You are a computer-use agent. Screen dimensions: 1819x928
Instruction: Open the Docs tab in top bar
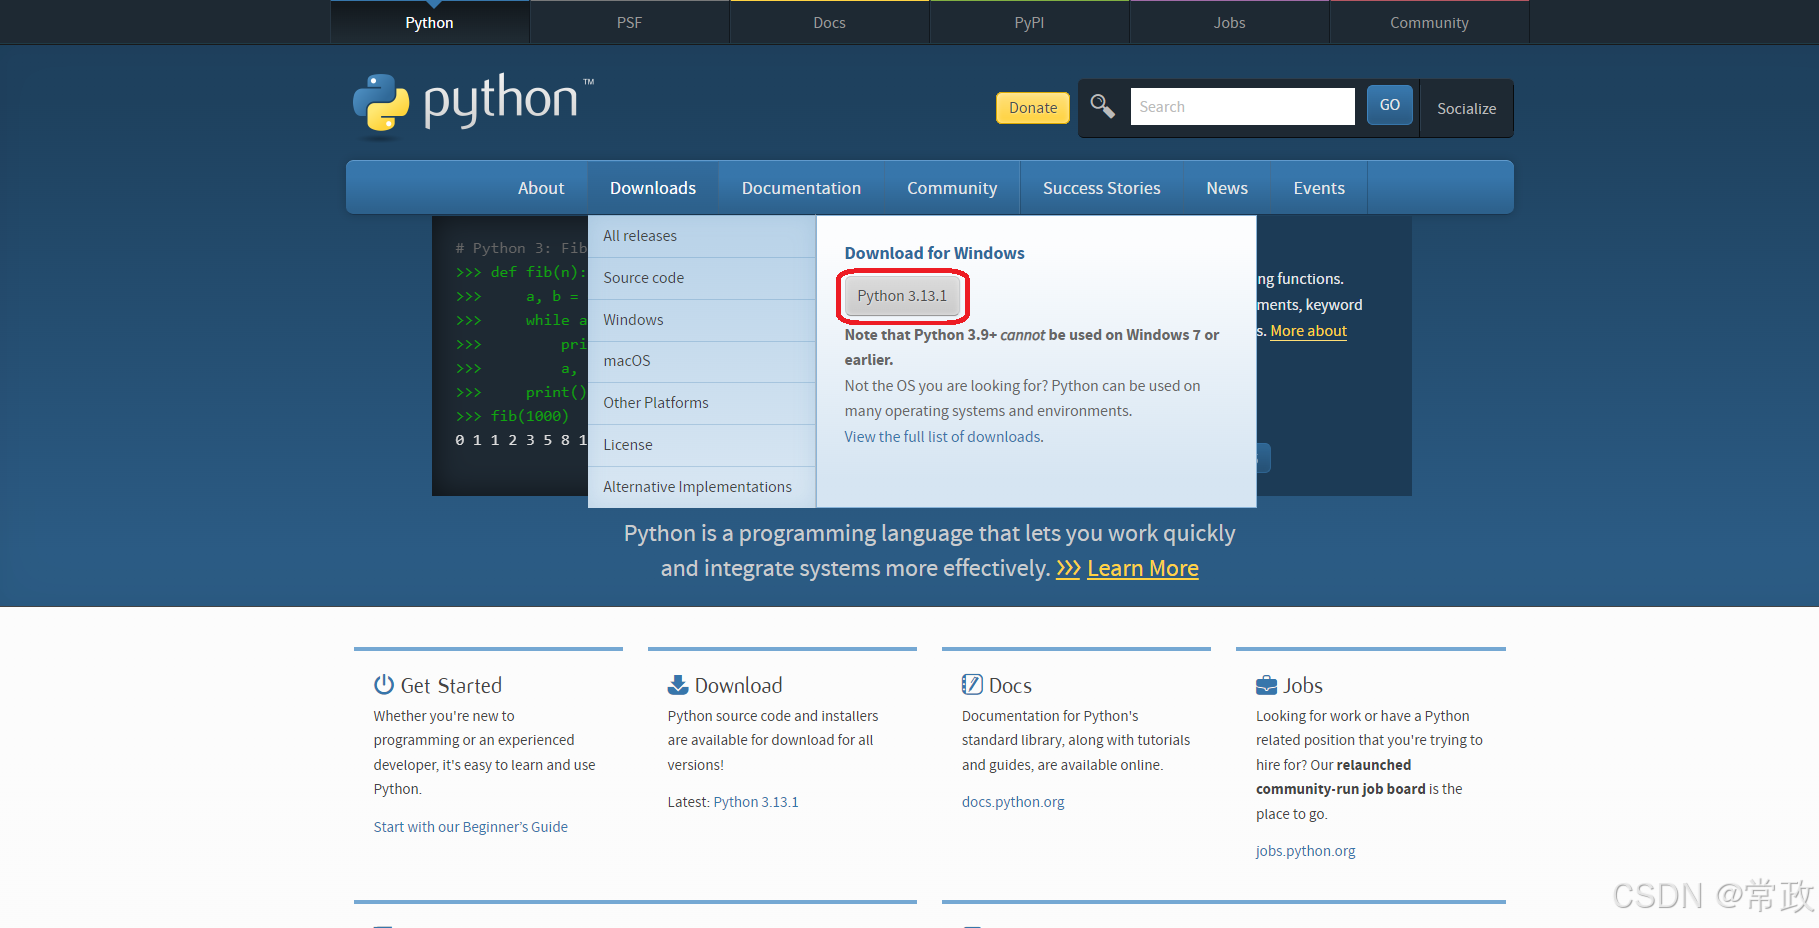pyautogui.click(x=830, y=22)
